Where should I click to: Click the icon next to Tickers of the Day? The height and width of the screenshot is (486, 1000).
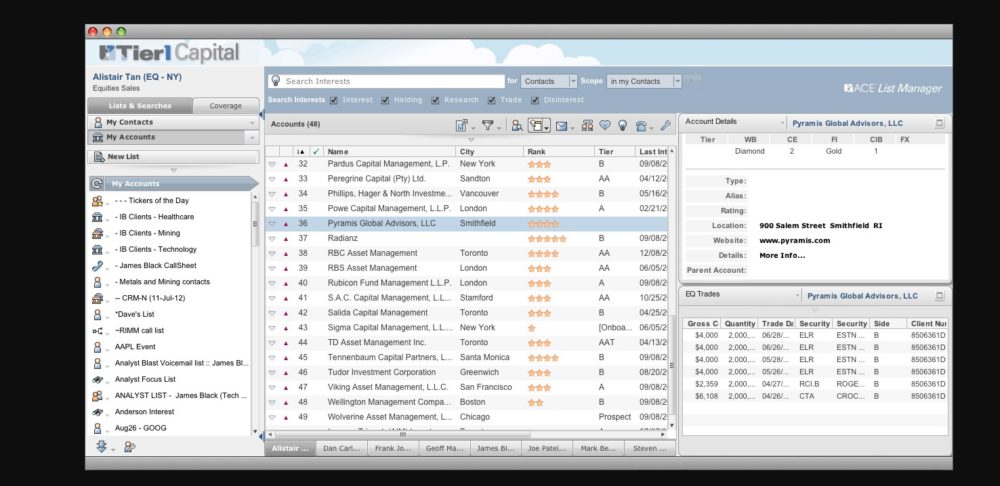[97, 201]
